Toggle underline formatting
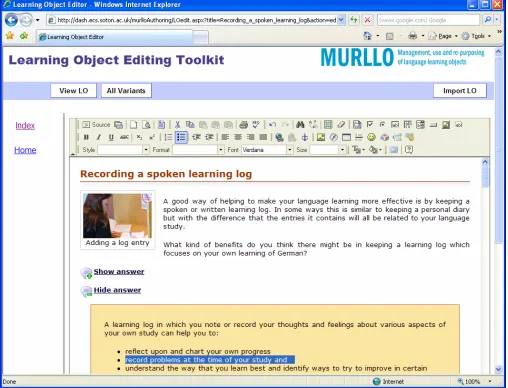508x388 pixels. point(111,137)
